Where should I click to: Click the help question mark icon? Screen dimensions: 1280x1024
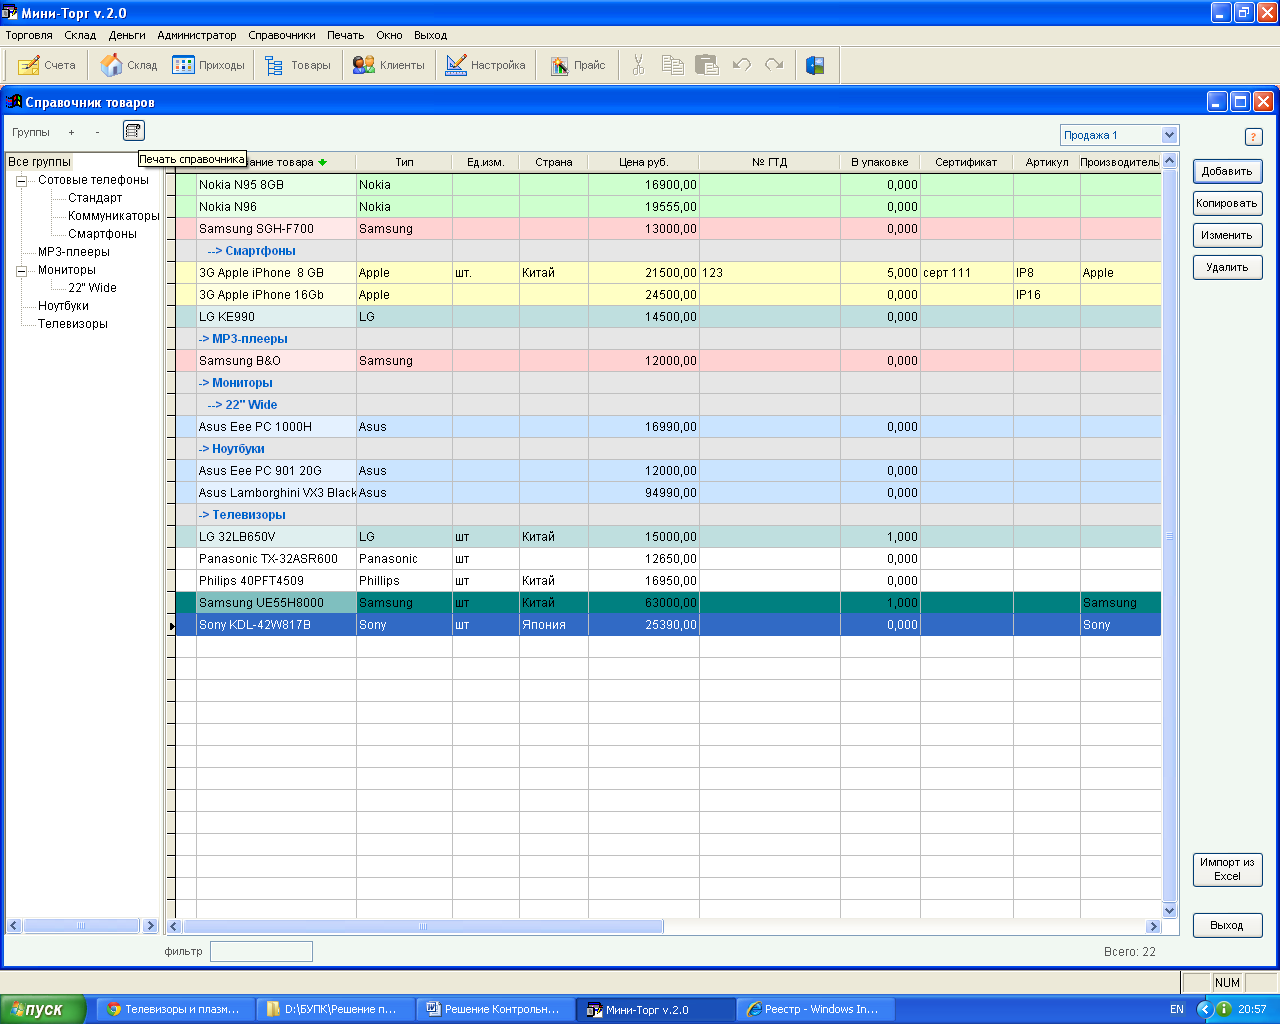(x=1253, y=137)
